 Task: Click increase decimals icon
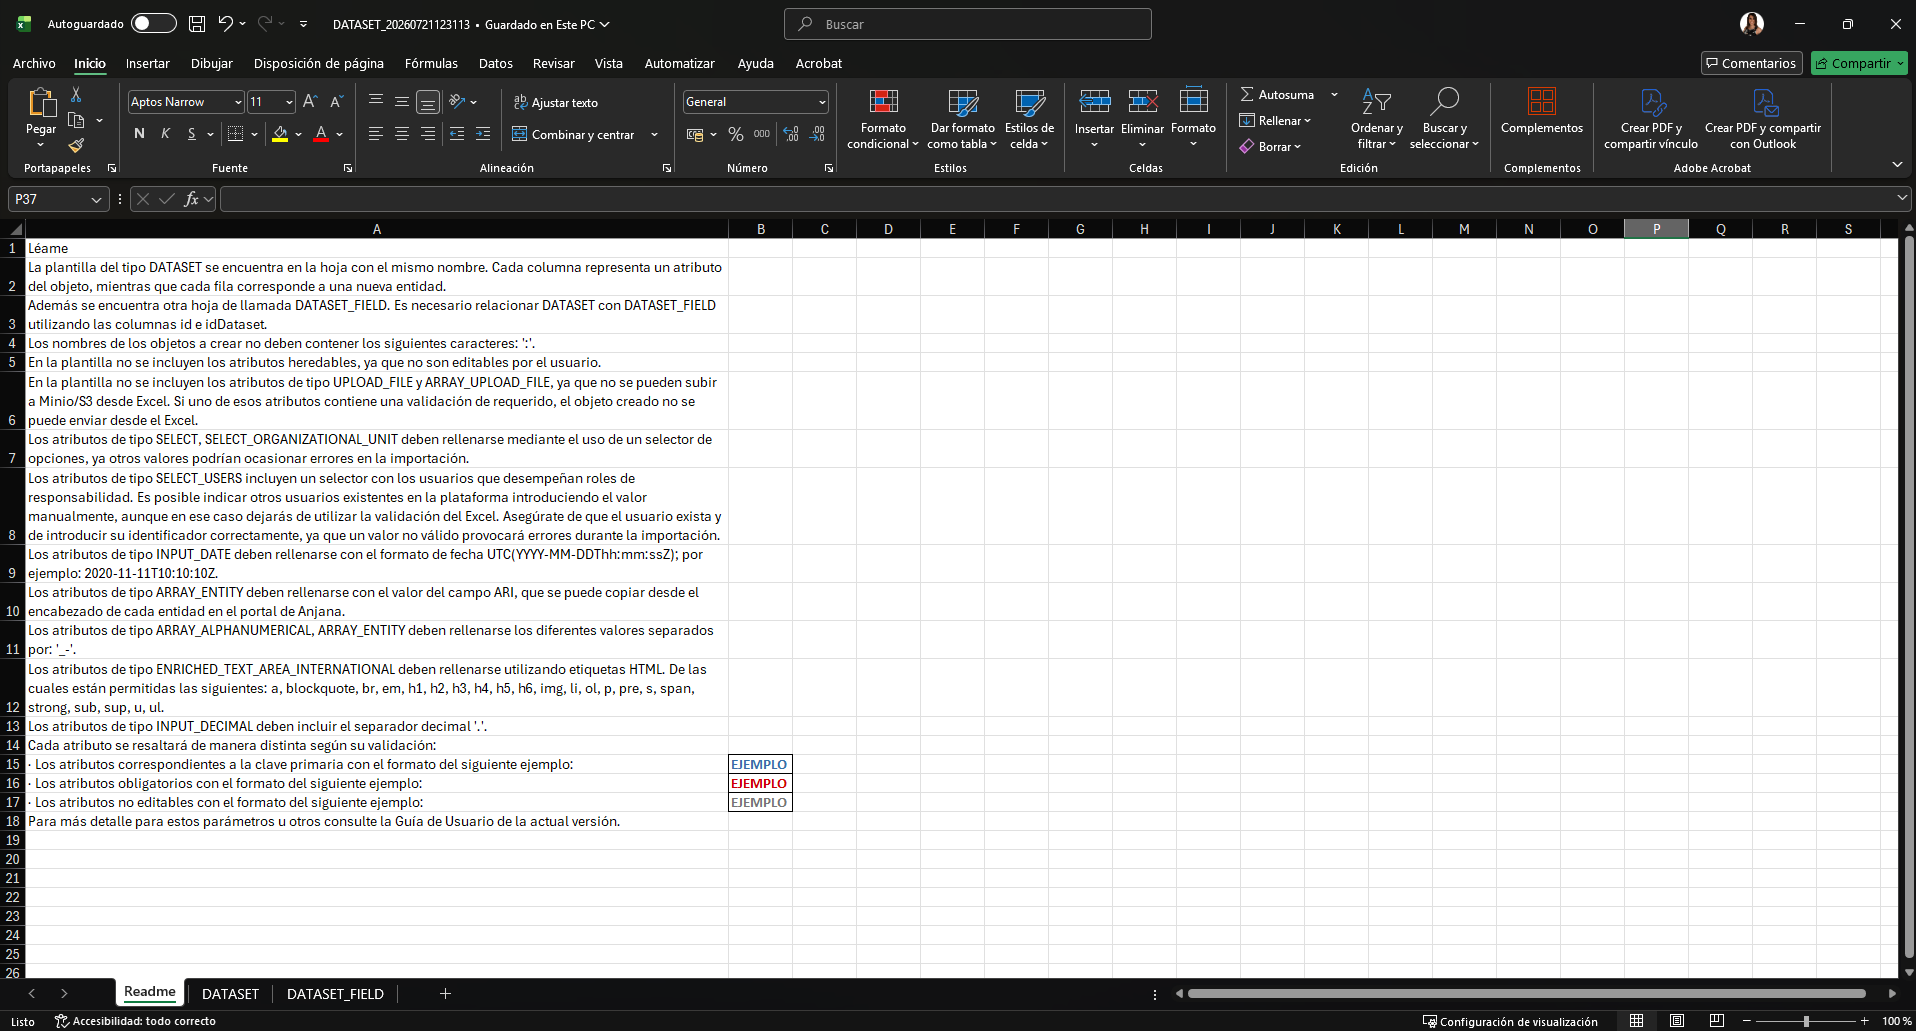coord(791,134)
